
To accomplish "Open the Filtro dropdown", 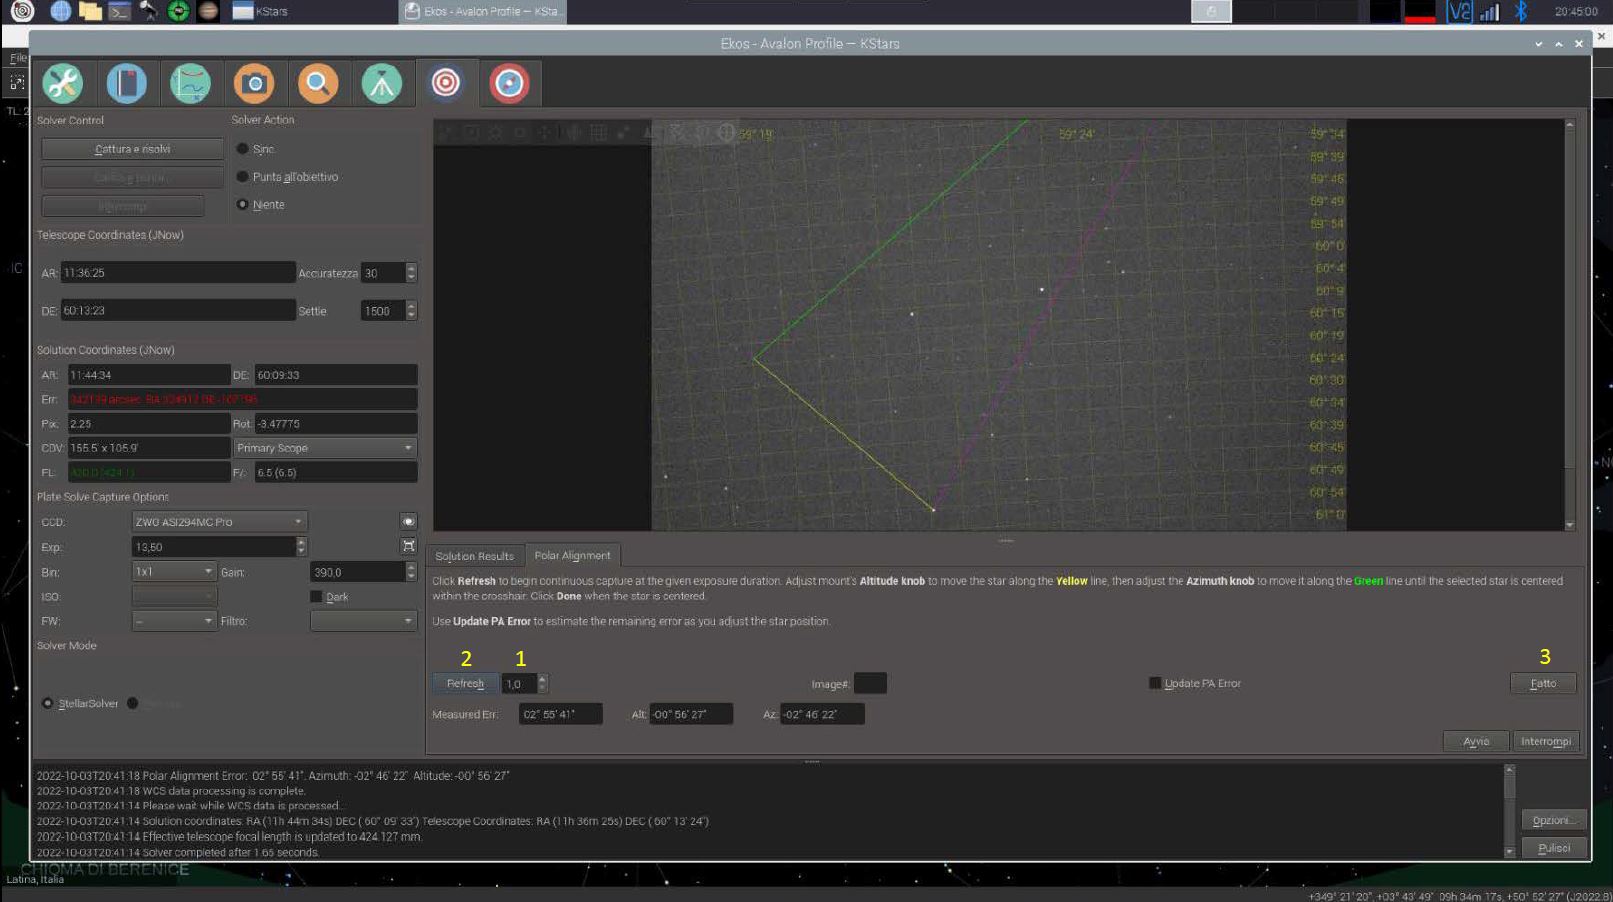I will point(363,621).
